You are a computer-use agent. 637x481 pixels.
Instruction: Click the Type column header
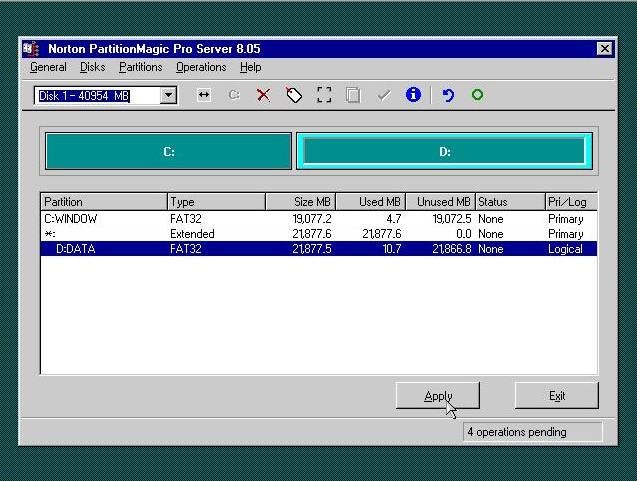[217, 202]
